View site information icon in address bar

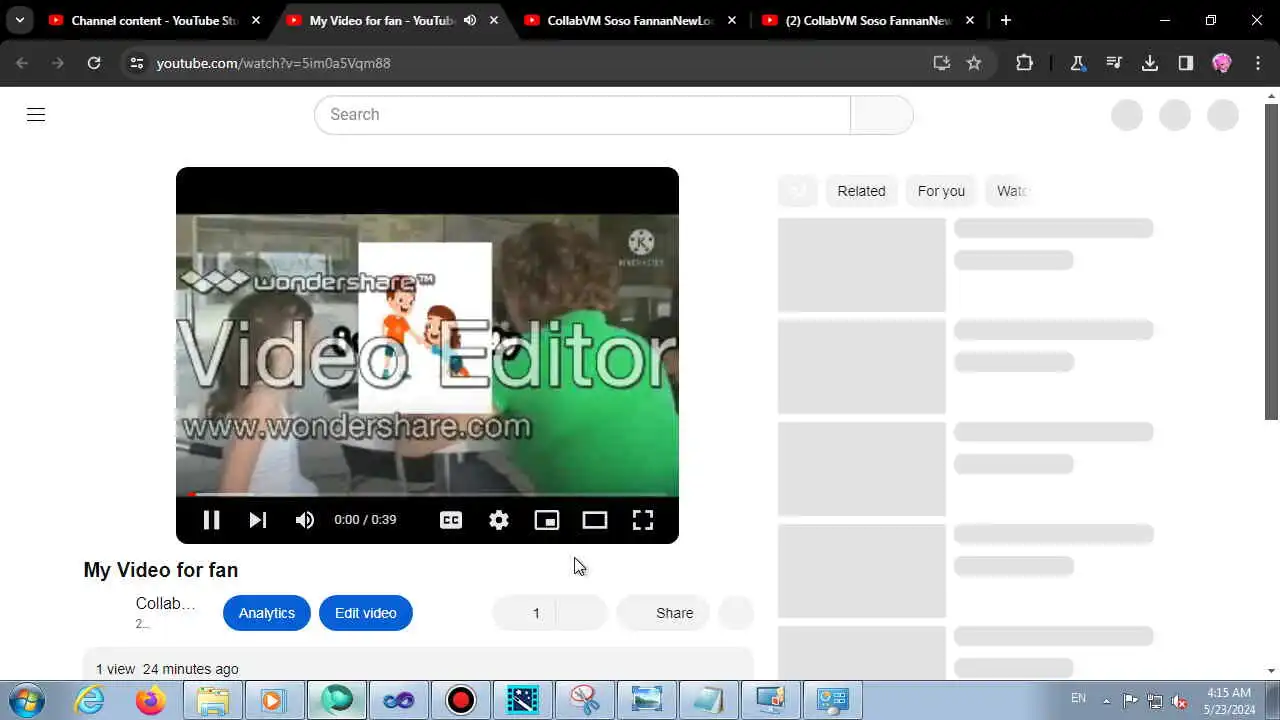(137, 63)
